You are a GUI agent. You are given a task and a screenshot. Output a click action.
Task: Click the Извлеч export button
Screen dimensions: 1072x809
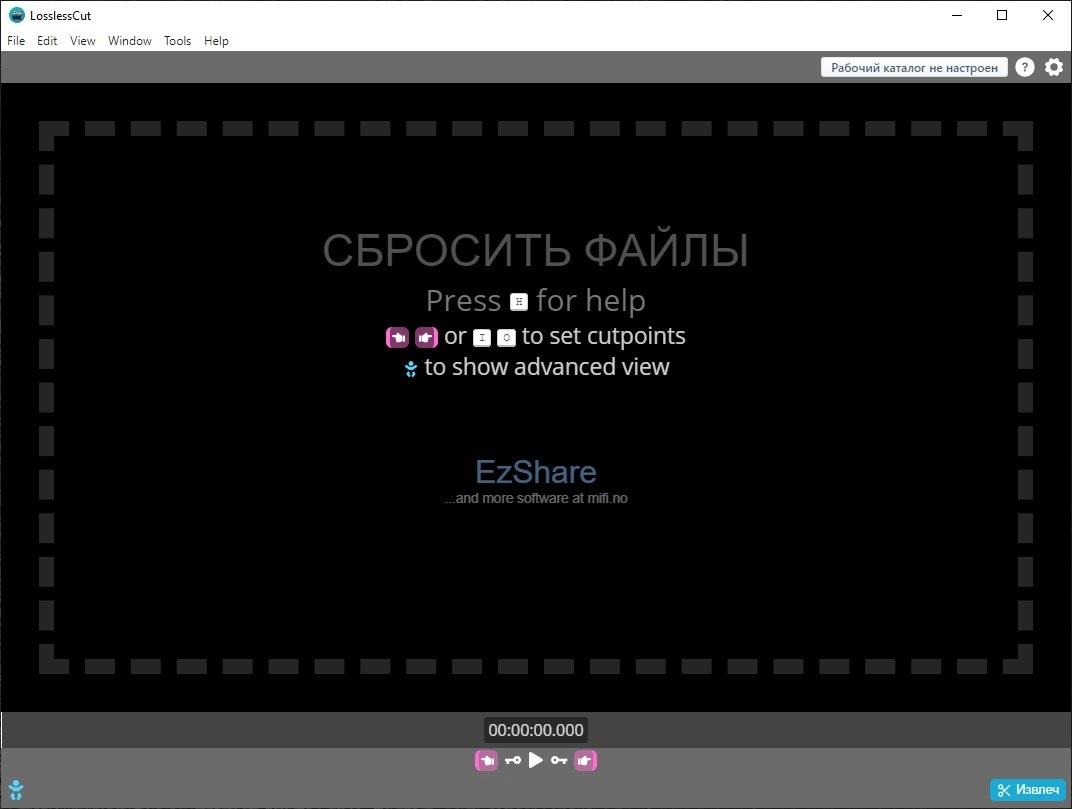pyautogui.click(x=1028, y=790)
